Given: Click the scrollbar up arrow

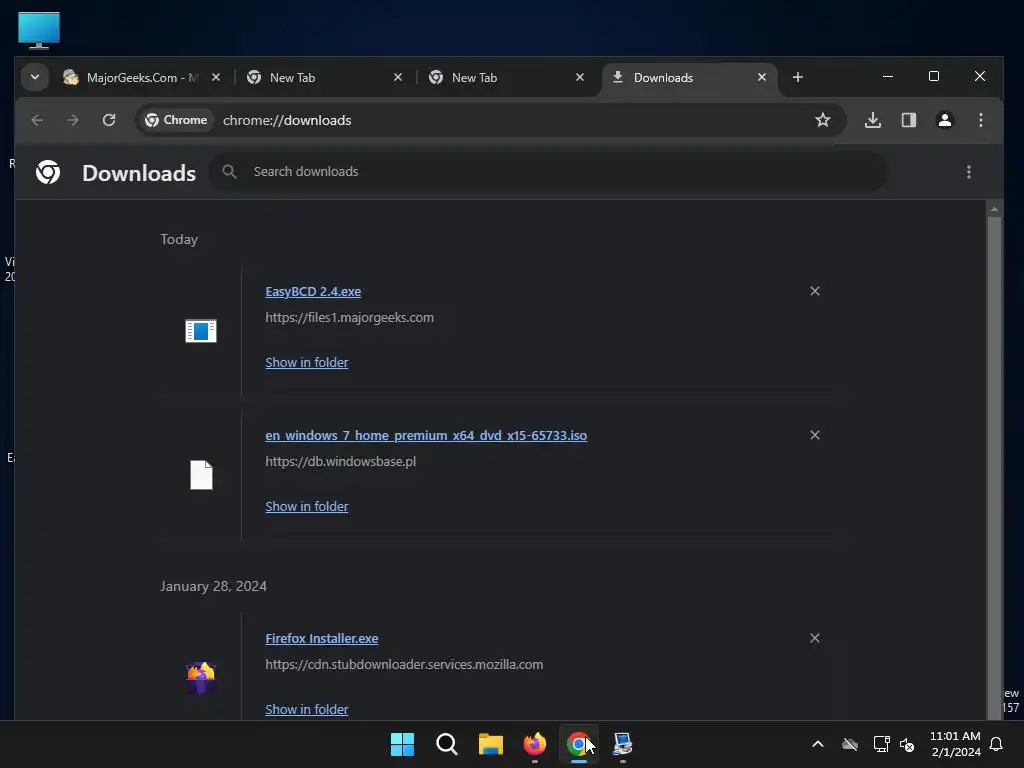Looking at the screenshot, I should pos(994,209).
